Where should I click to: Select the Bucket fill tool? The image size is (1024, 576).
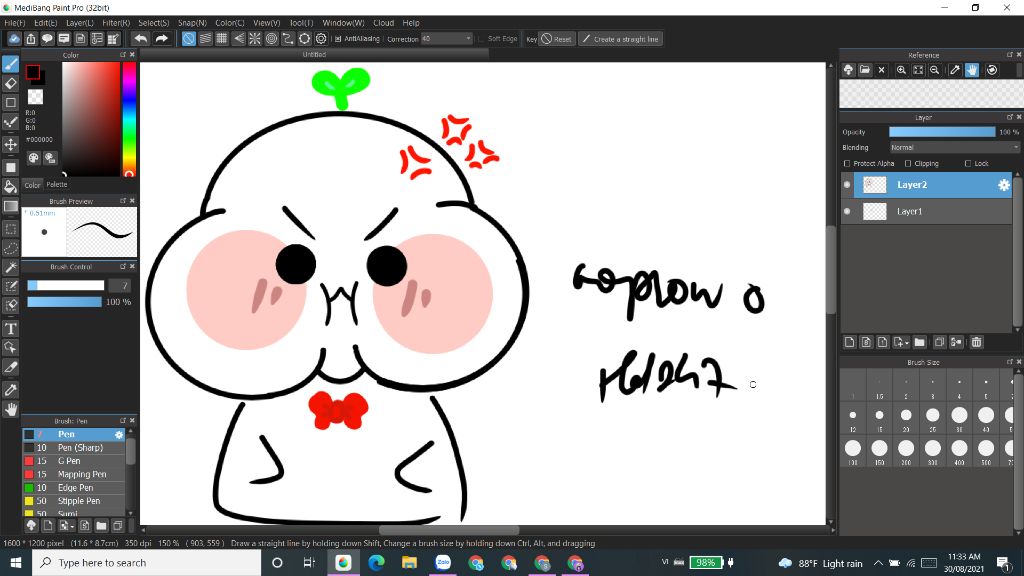tap(10, 187)
